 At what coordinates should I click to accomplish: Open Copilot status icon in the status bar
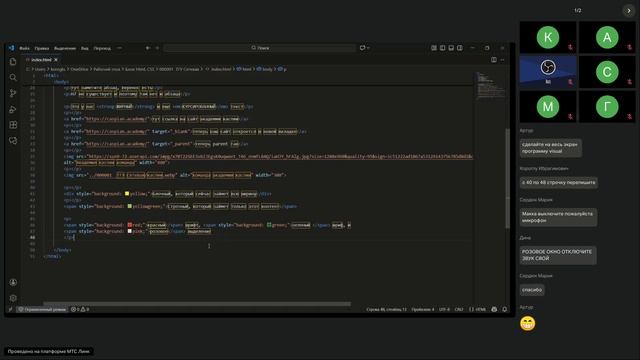tap(494, 309)
